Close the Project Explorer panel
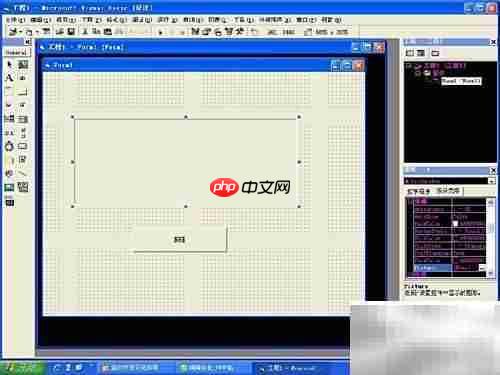 point(493,42)
